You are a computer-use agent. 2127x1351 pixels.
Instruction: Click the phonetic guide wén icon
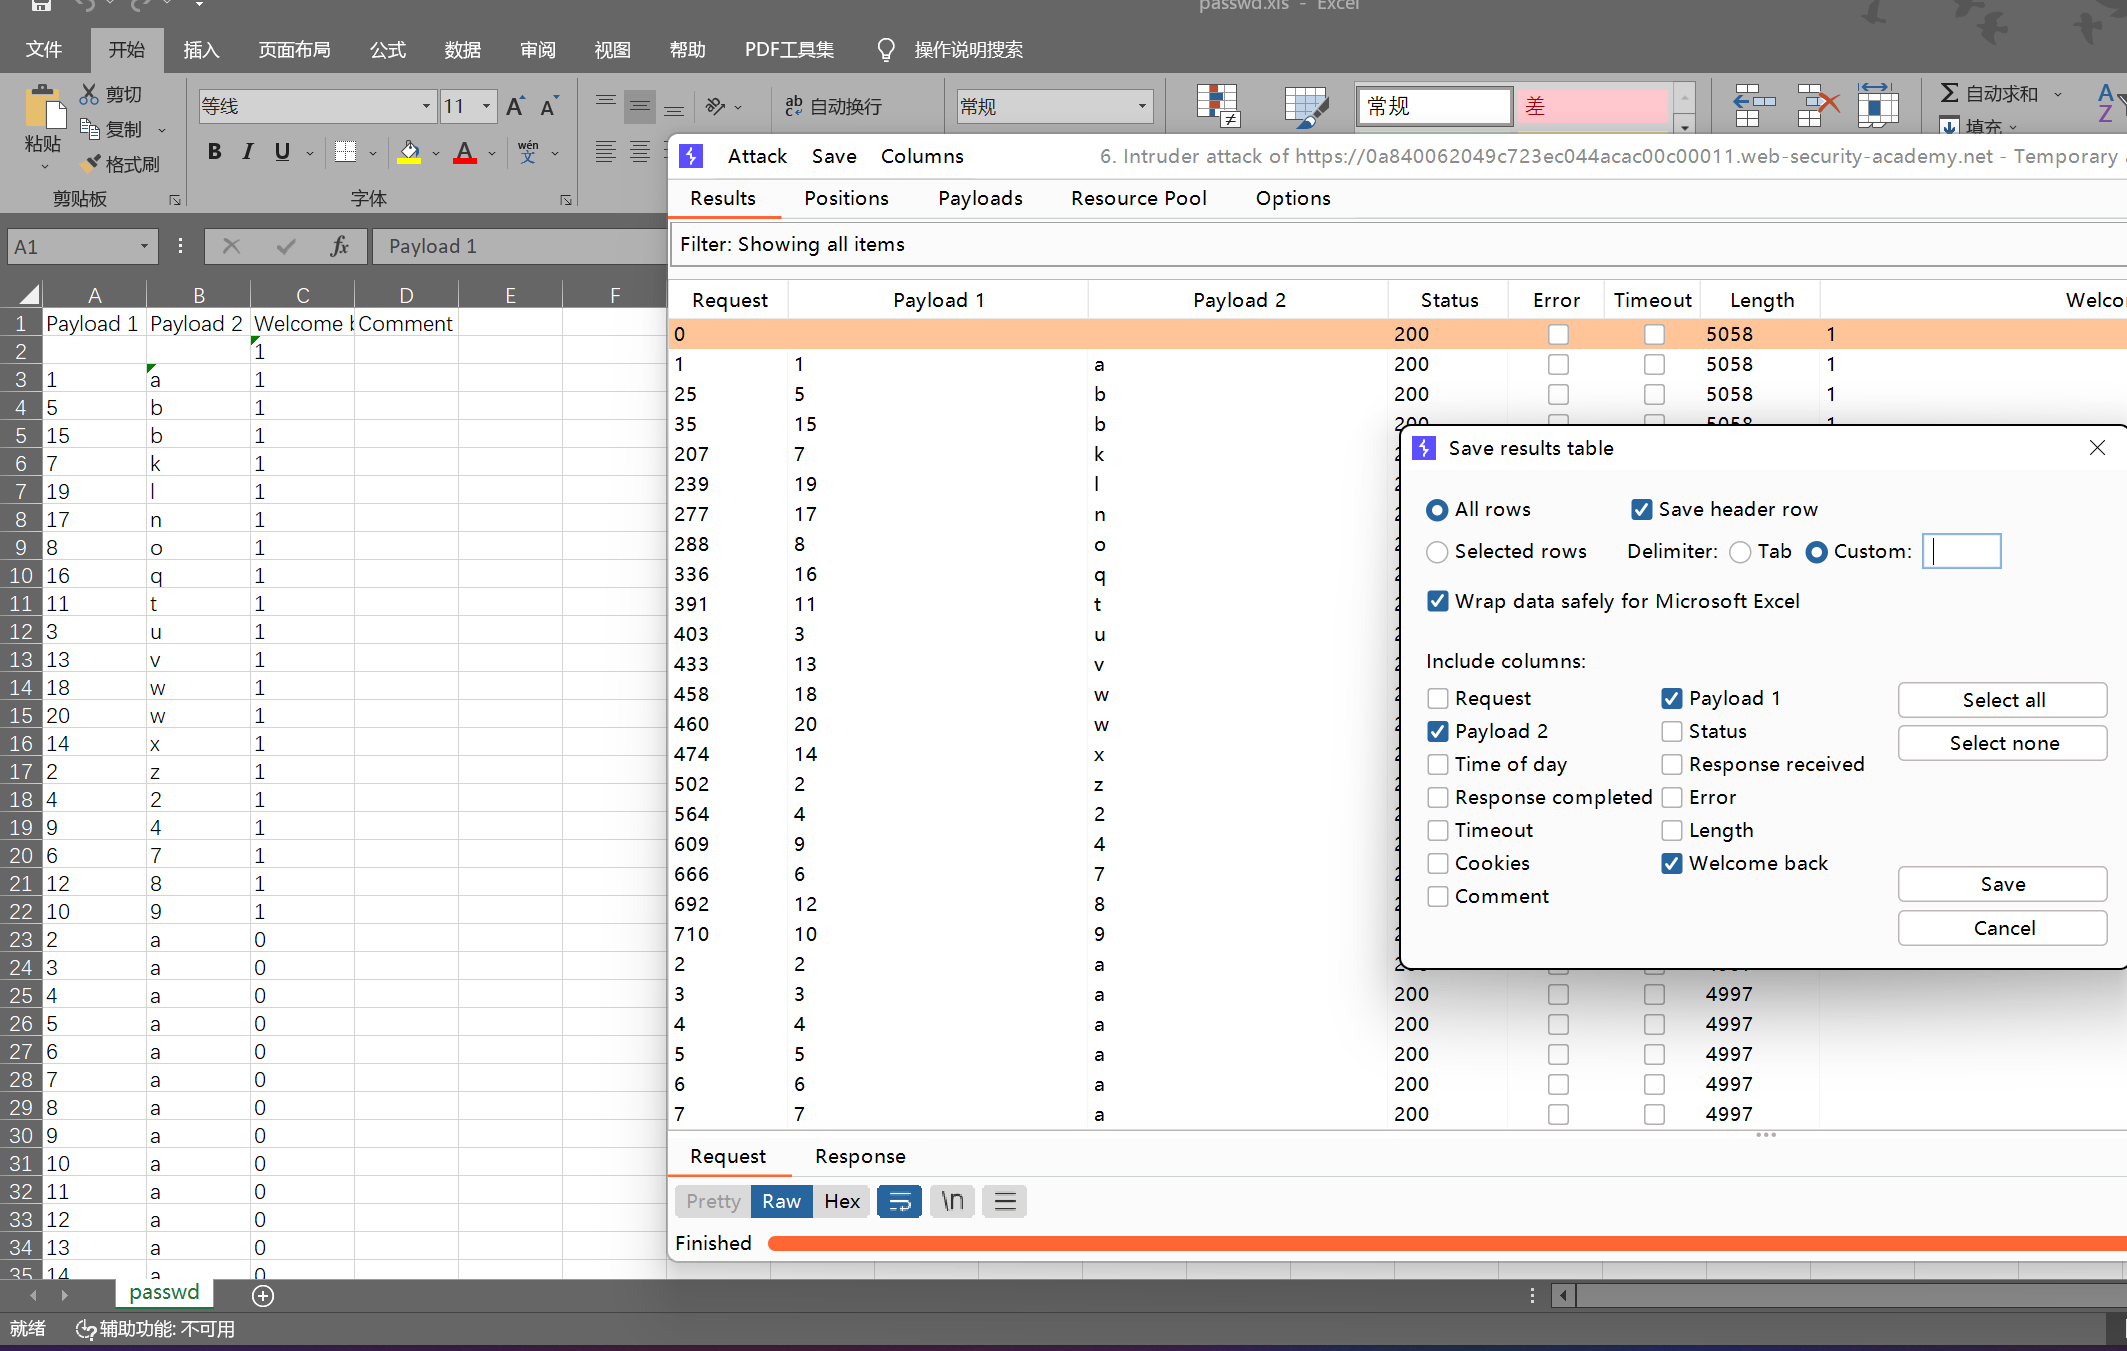528,152
